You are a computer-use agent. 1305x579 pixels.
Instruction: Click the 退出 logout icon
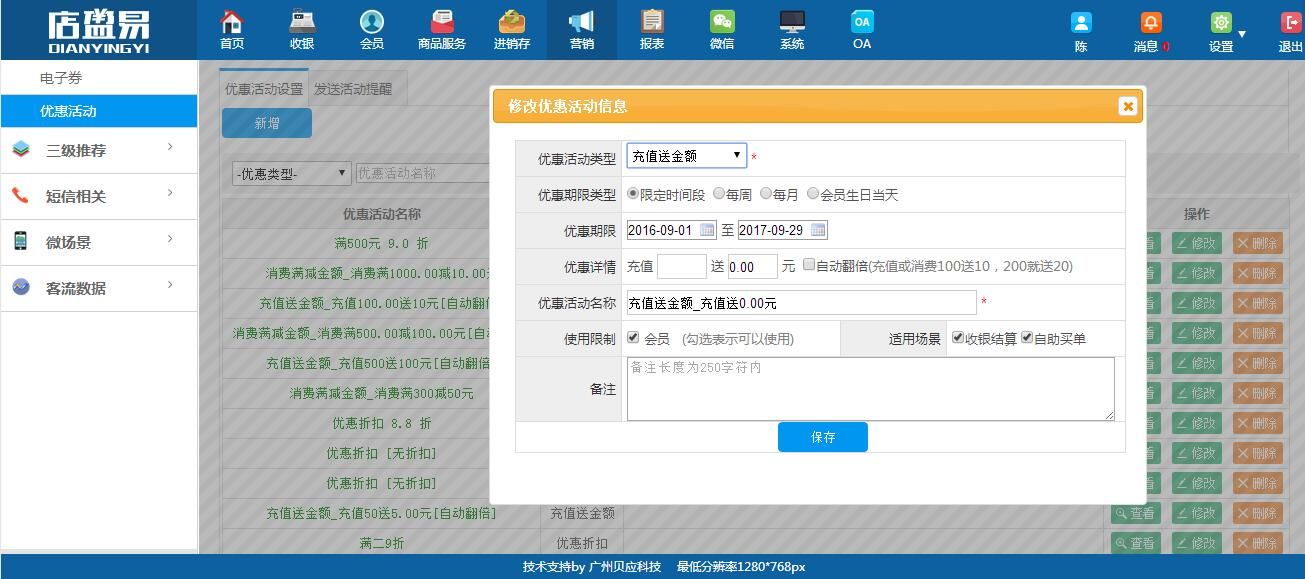pyautogui.click(x=1291, y=23)
